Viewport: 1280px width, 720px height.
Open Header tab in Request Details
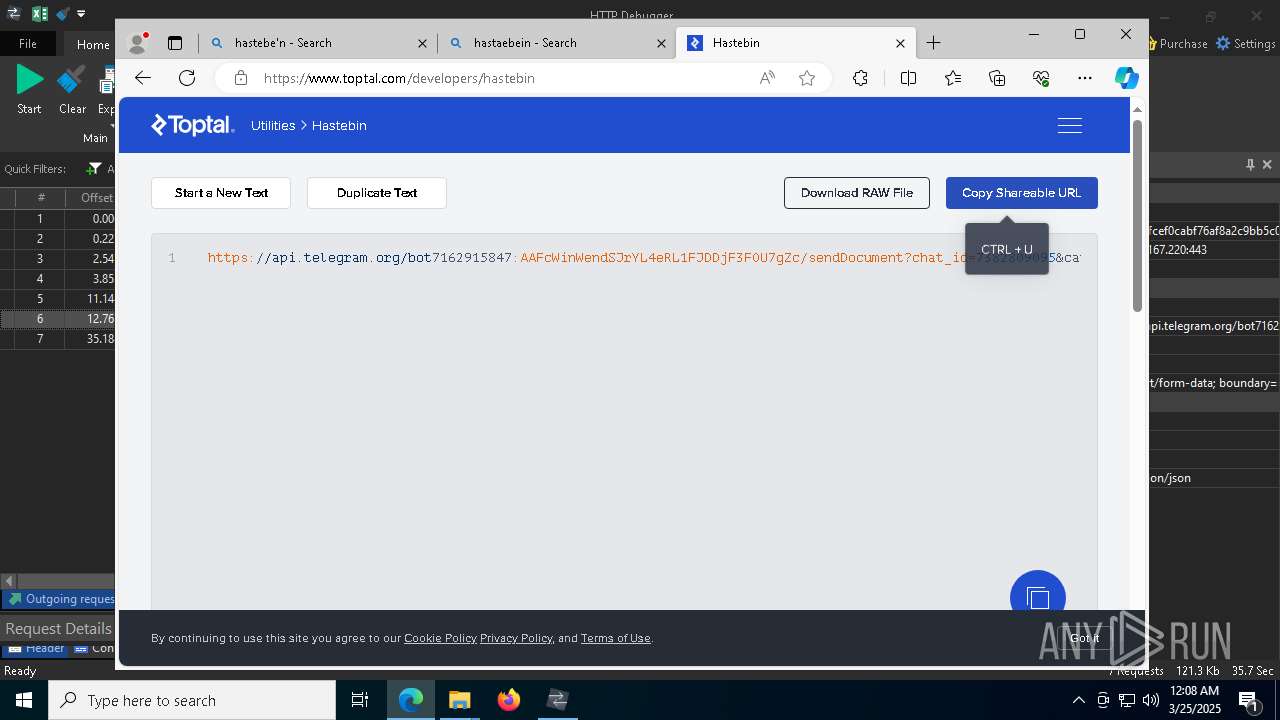tap(36, 649)
